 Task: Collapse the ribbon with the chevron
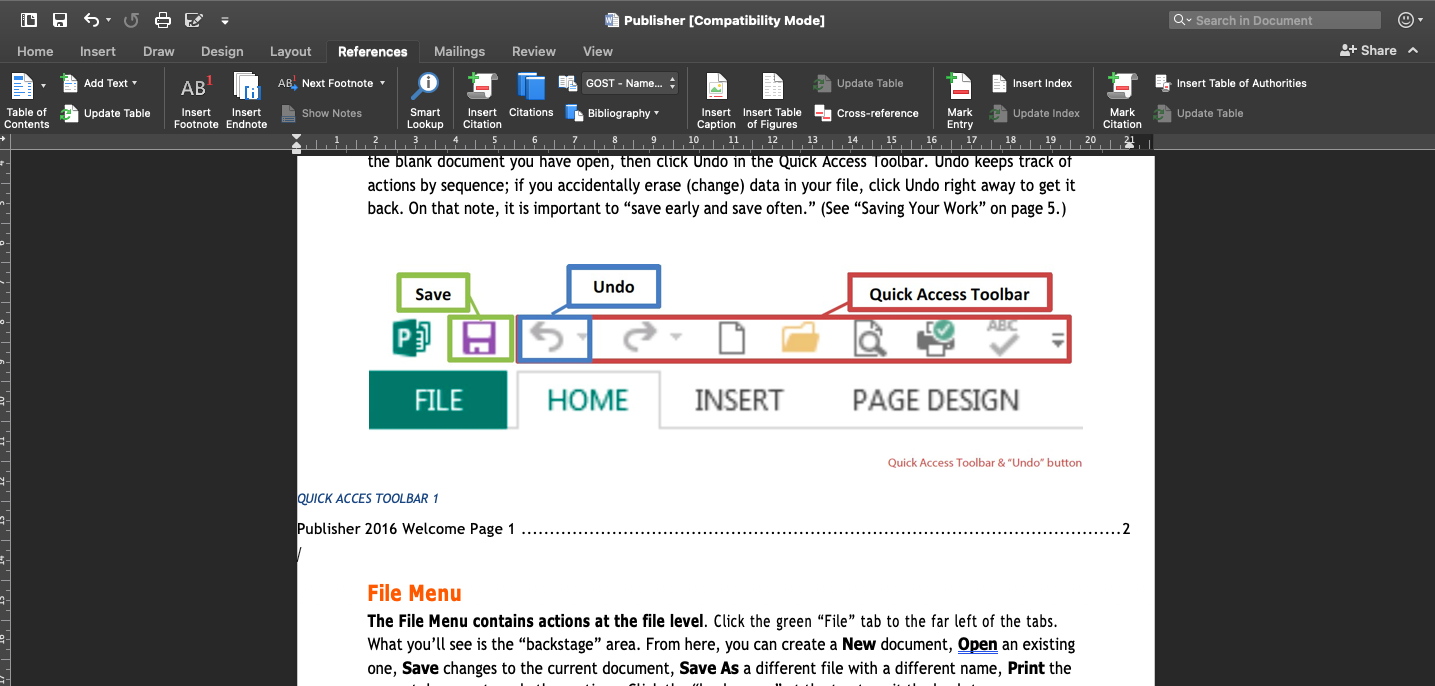(x=1413, y=50)
